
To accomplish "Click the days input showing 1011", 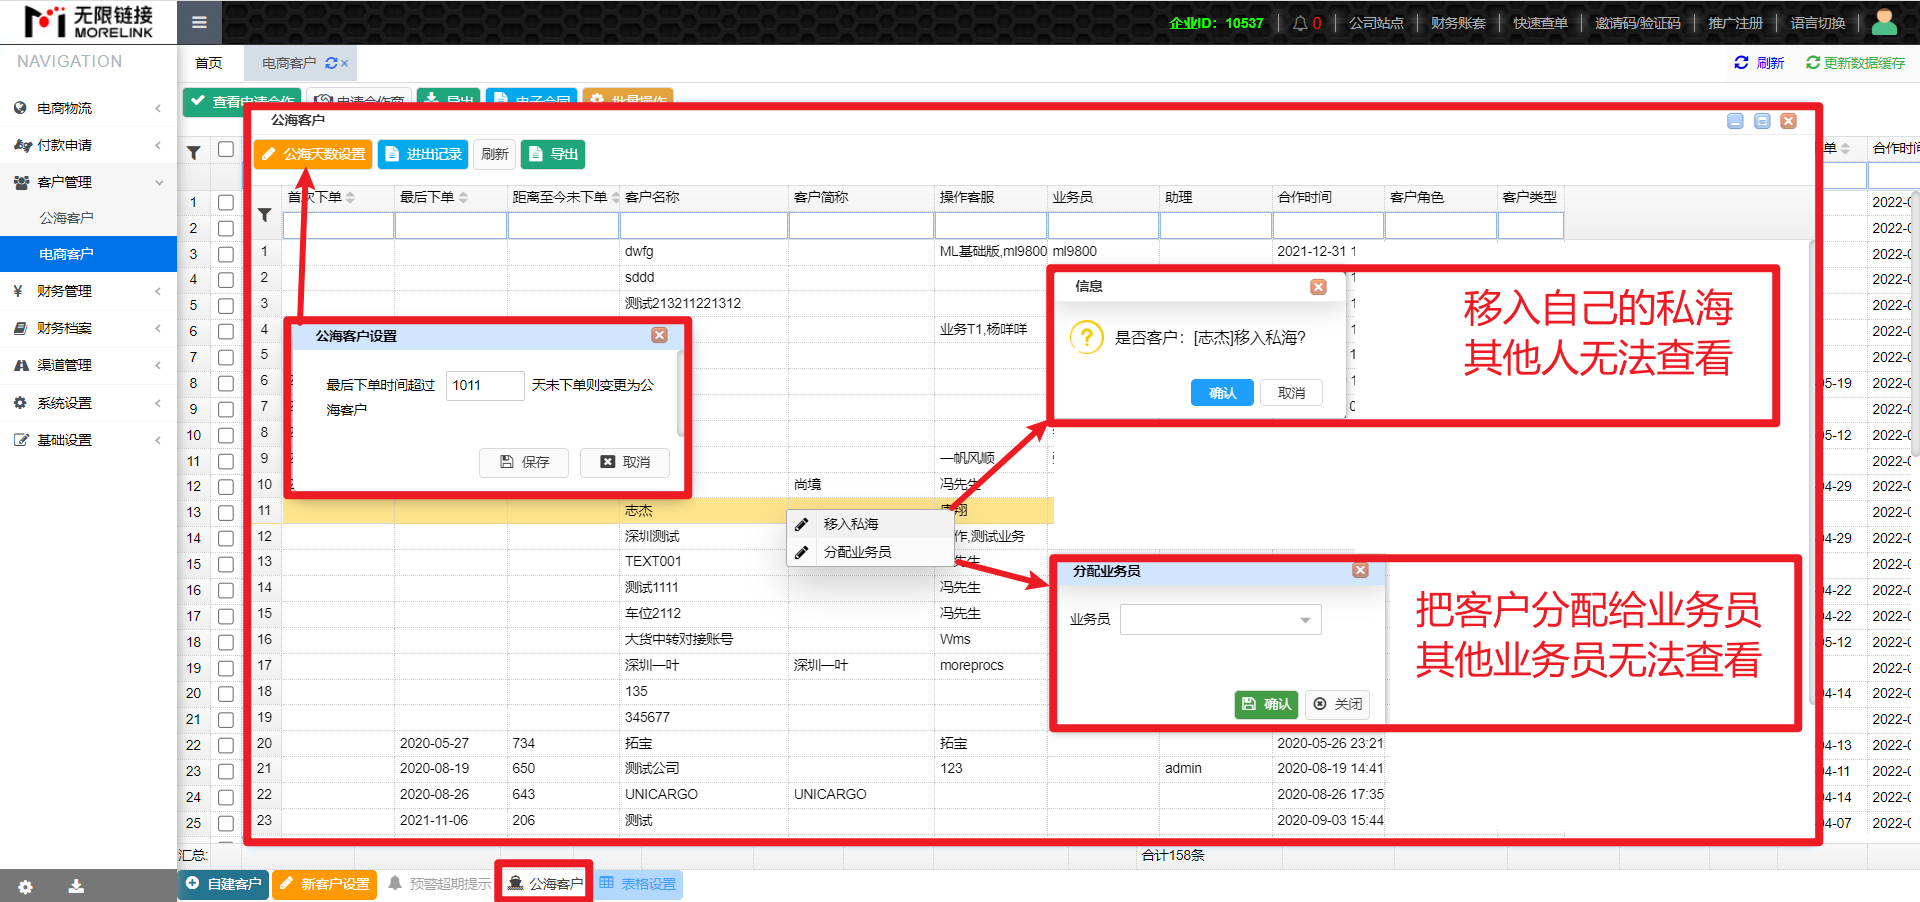I will [485, 385].
